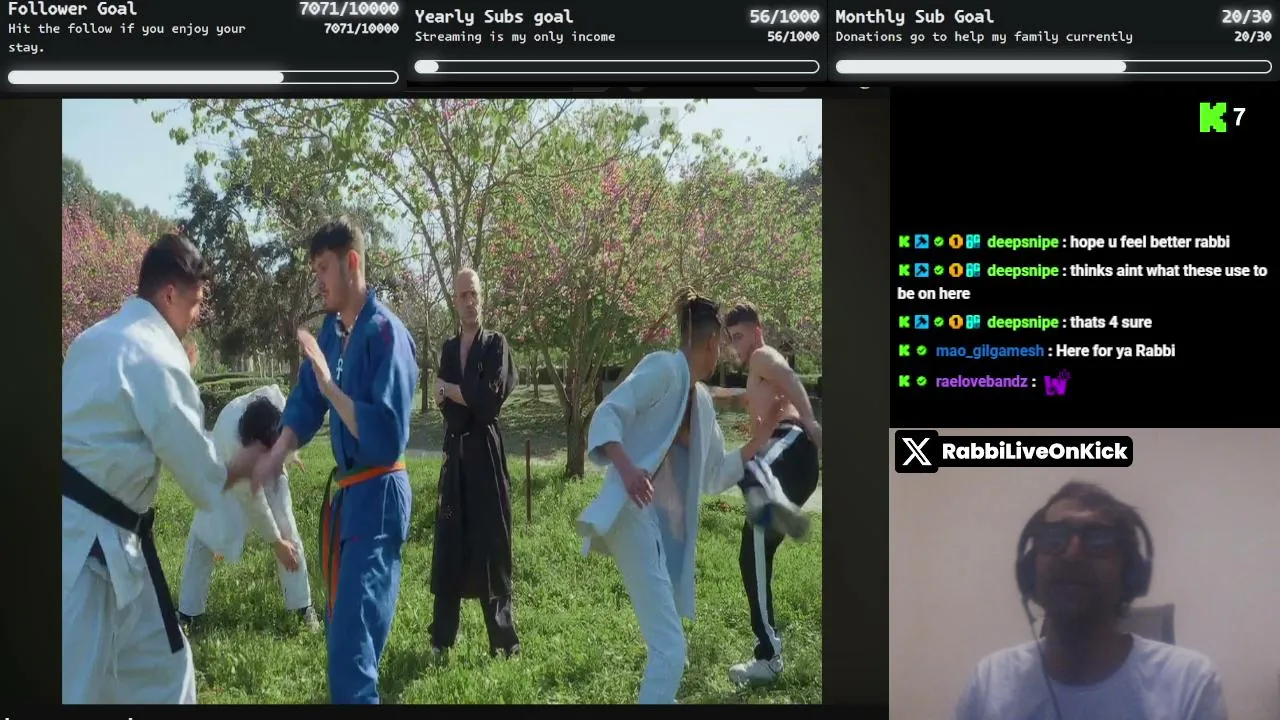Viewport: 1280px width, 720px height.
Task: Open deepsnipe's profile from 'hope u feel better rabbi'
Action: pos(1022,242)
